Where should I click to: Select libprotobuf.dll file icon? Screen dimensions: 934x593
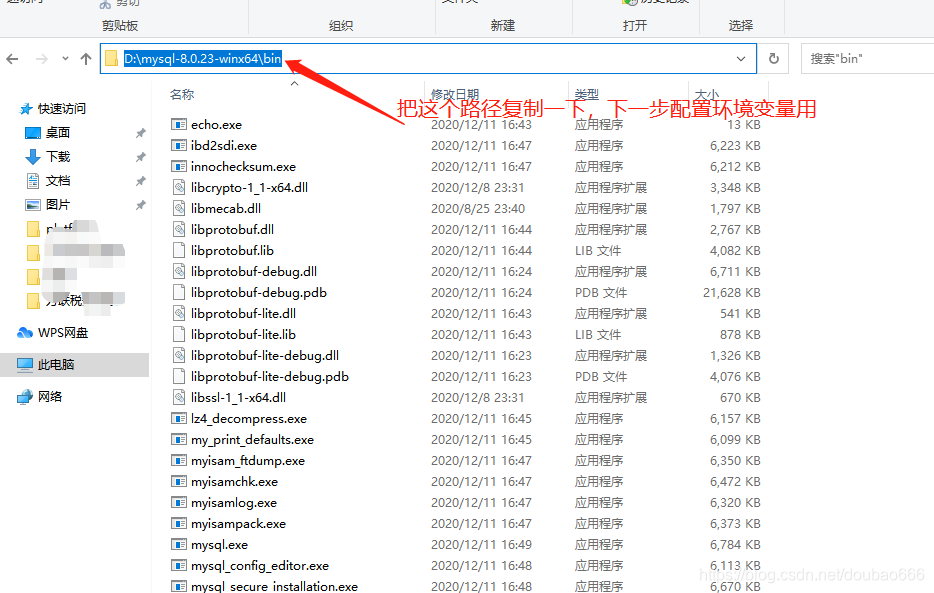(x=179, y=229)
